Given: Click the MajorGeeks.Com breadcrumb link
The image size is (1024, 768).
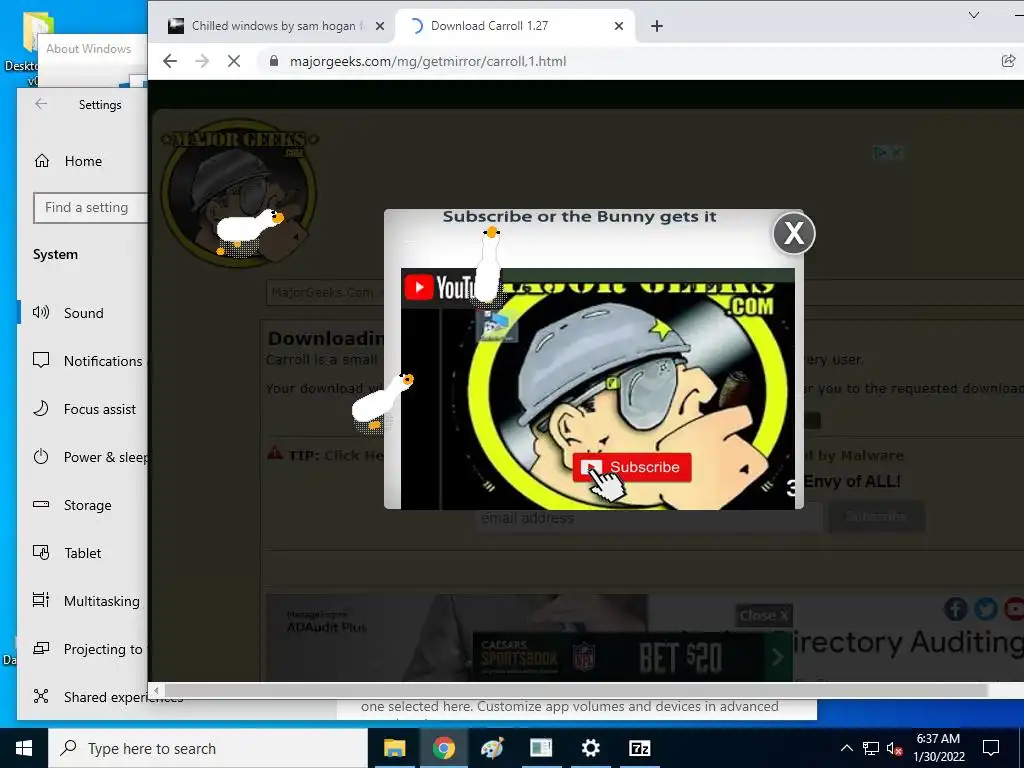Looking at the screenshot, I should 323,293.
